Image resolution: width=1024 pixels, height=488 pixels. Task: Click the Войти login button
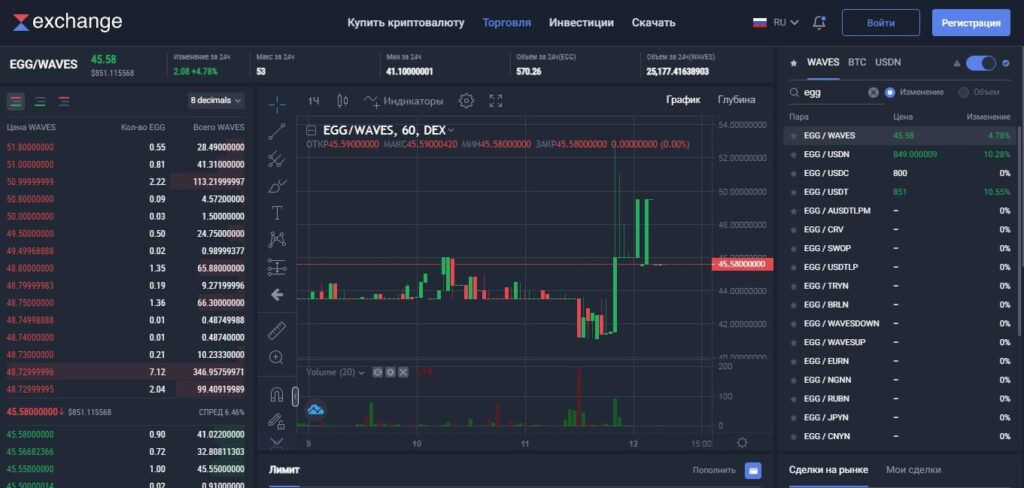[x=880, y=22]
